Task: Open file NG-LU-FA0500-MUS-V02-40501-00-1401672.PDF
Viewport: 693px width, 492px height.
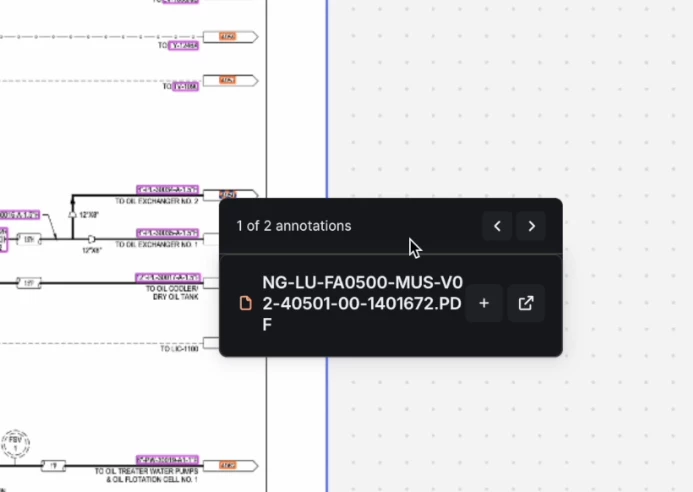Action: (362, 303)
